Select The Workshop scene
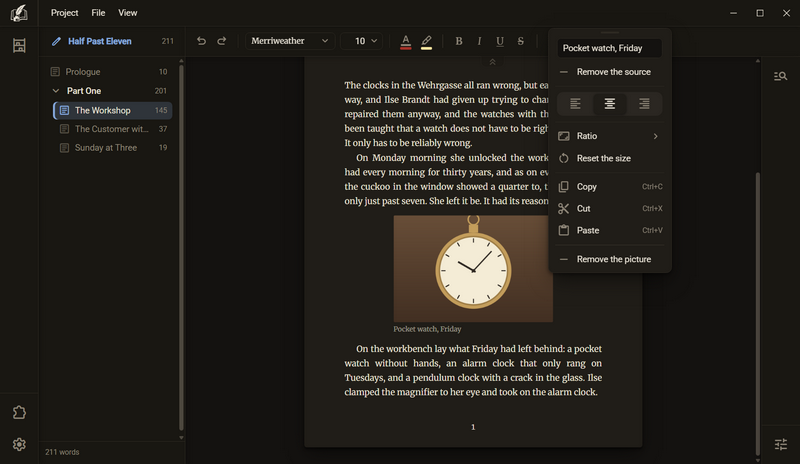Image resolution: width=800 pixels, height=464 pixels. [x=113, y=110]
